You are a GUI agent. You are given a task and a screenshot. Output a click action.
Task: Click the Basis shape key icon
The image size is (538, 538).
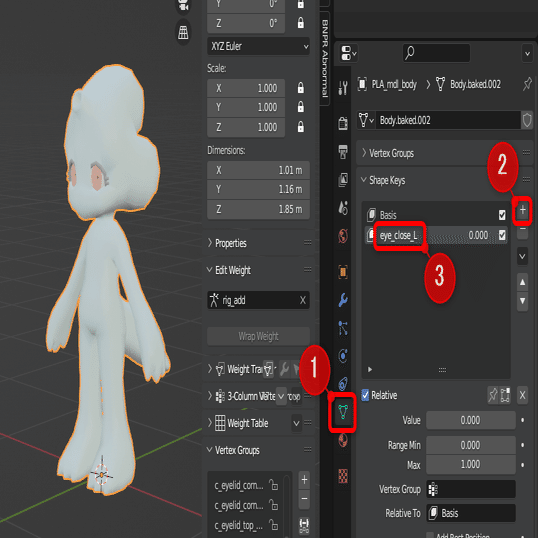click(x=371, y=215)
